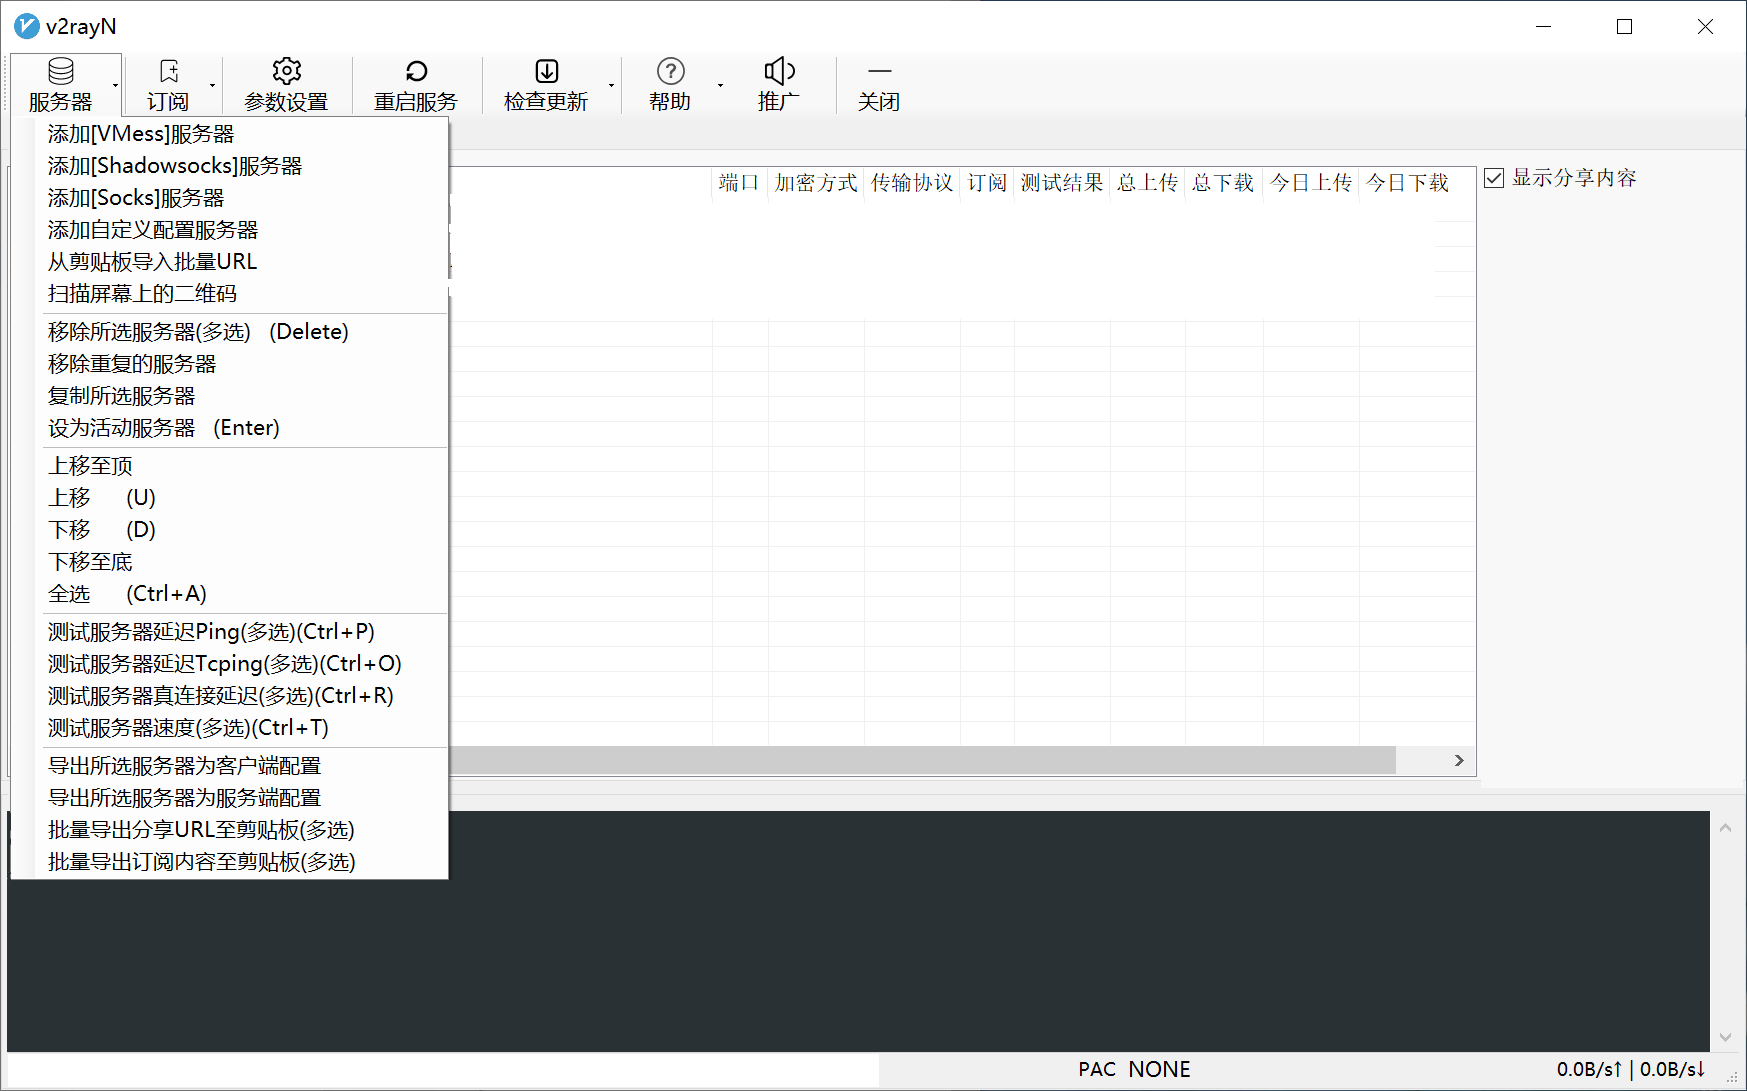
Task: Click the 总上传 column header
Action: point(1148,183)
